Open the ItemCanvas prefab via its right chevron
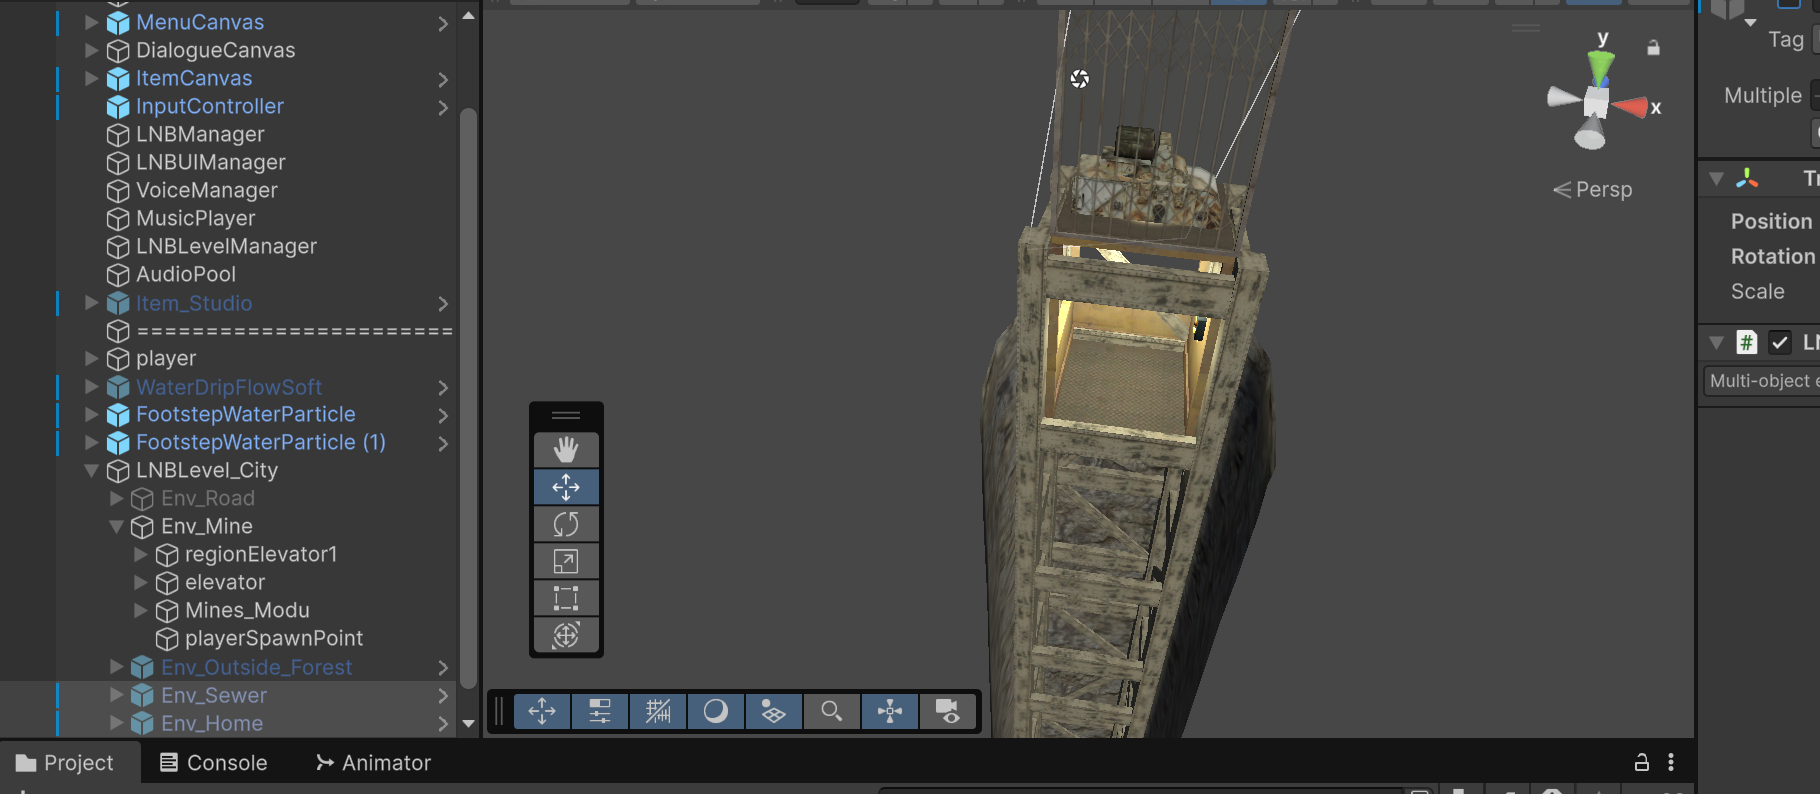 (443, 79)
